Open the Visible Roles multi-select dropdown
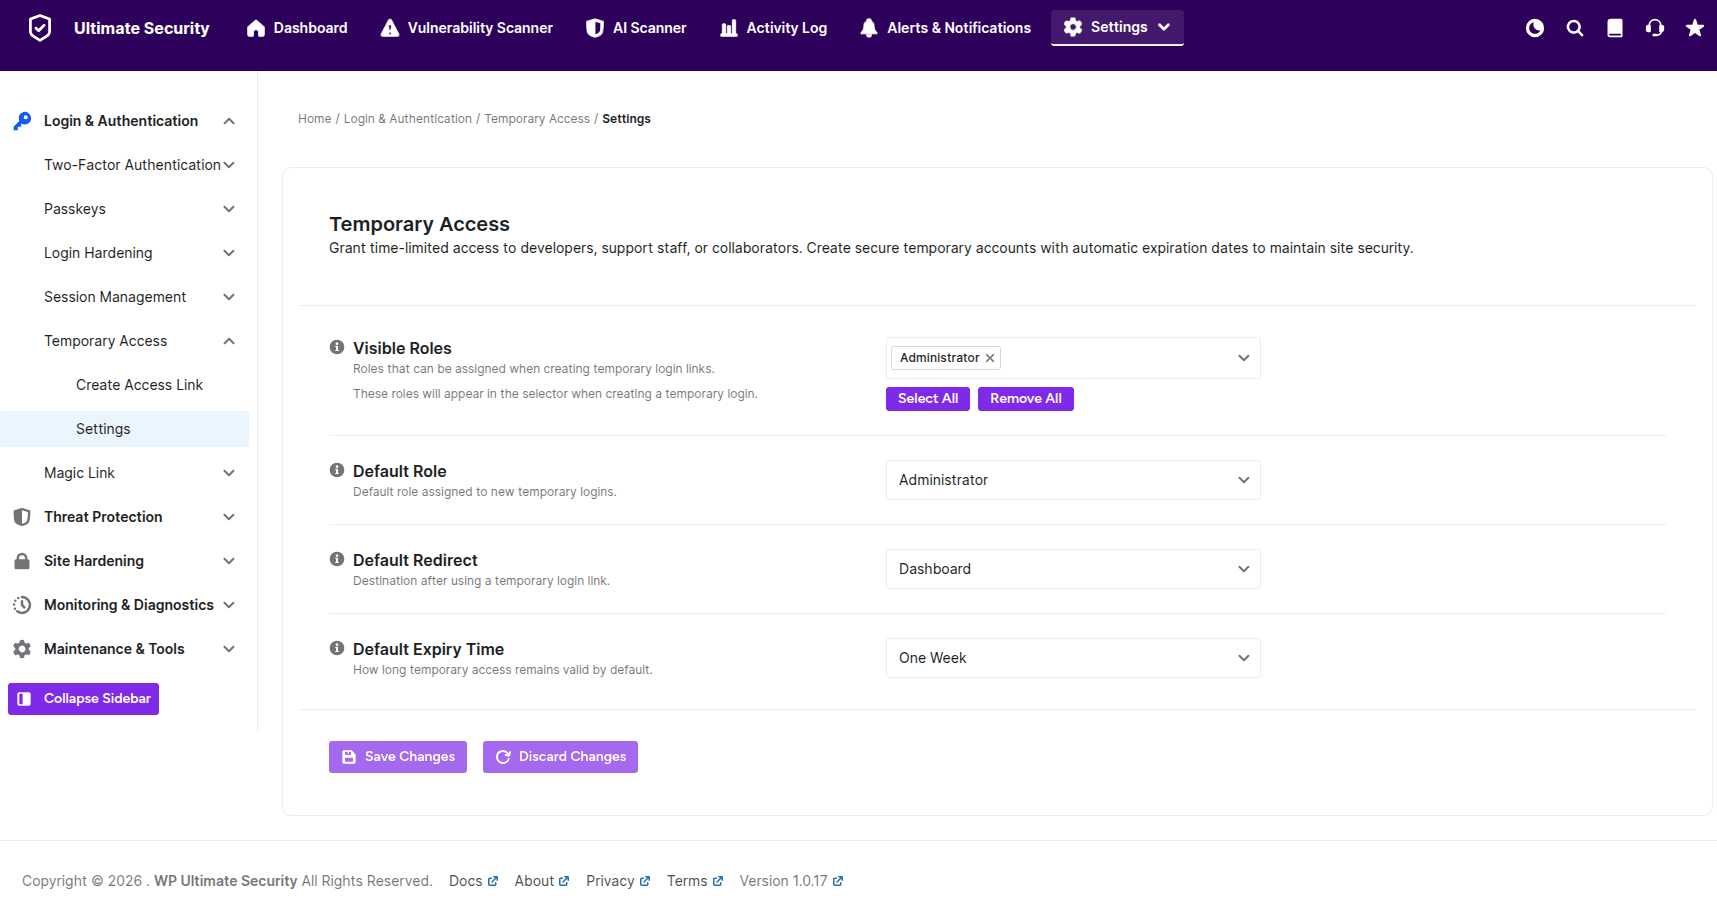This screenshot has width=1717, height=904. coord(1073,358)
